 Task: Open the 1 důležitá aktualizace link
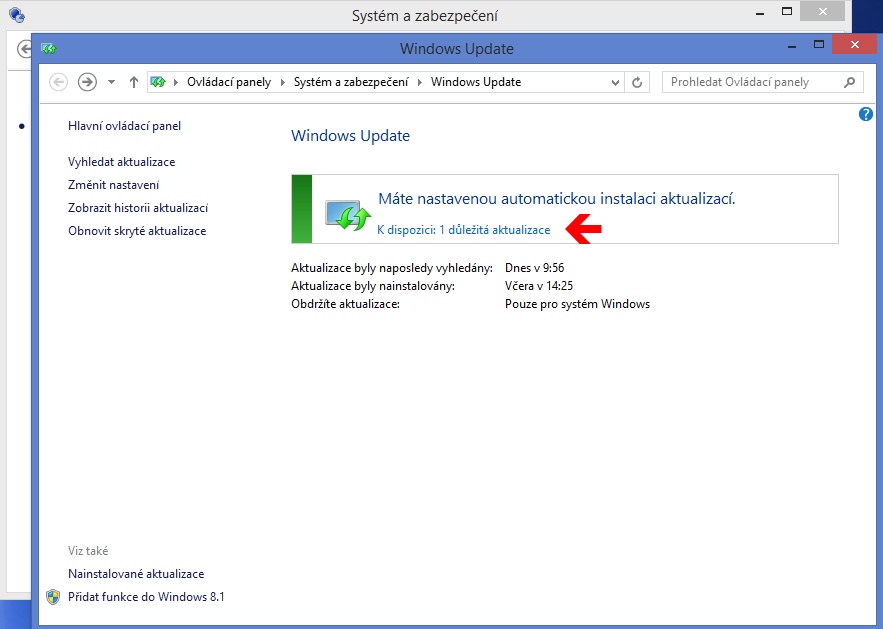click(x=463, y=230)
